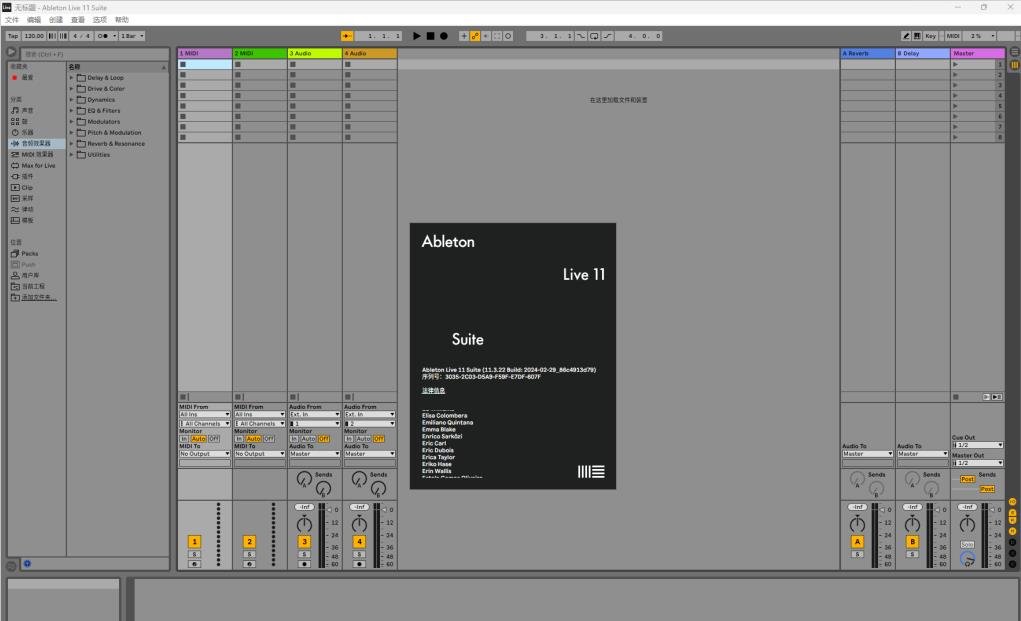
Task: Click track 3 volume fader handle
Action: click(x=328, y=510)
